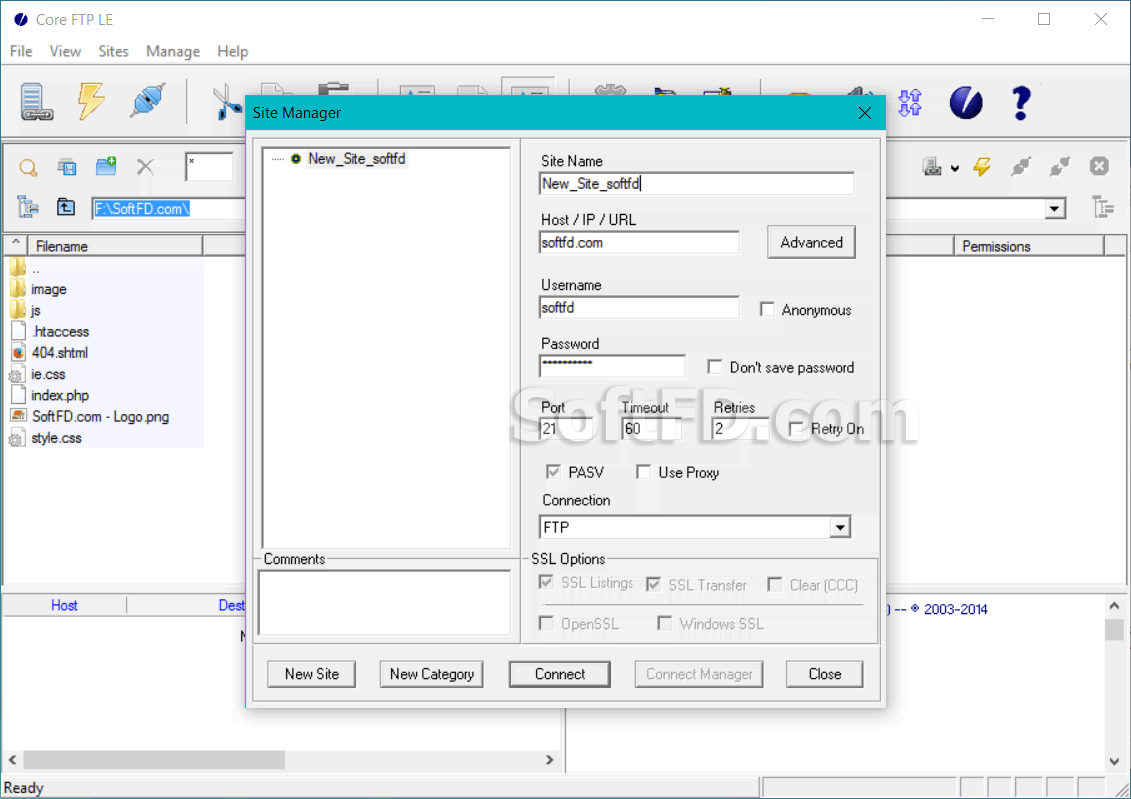The width and height of the screenshot is (1131, 799).
Task: Click the Connect button
Action: pyautogui.click(x=560, y=674)
